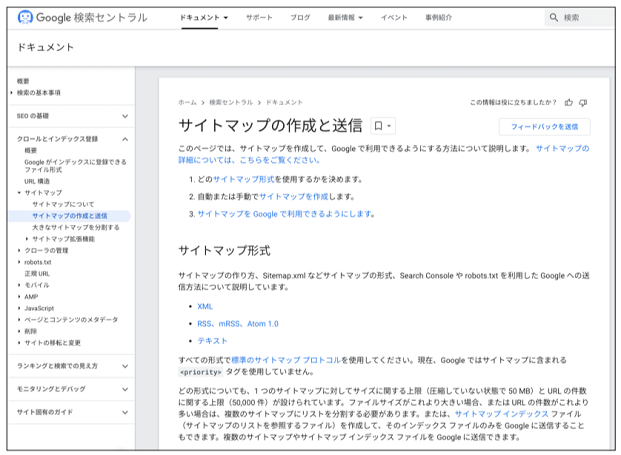Select the サポート navigation tab
Image resolution: width=621 pixels, height=455 pixels.
pos(259,17)
